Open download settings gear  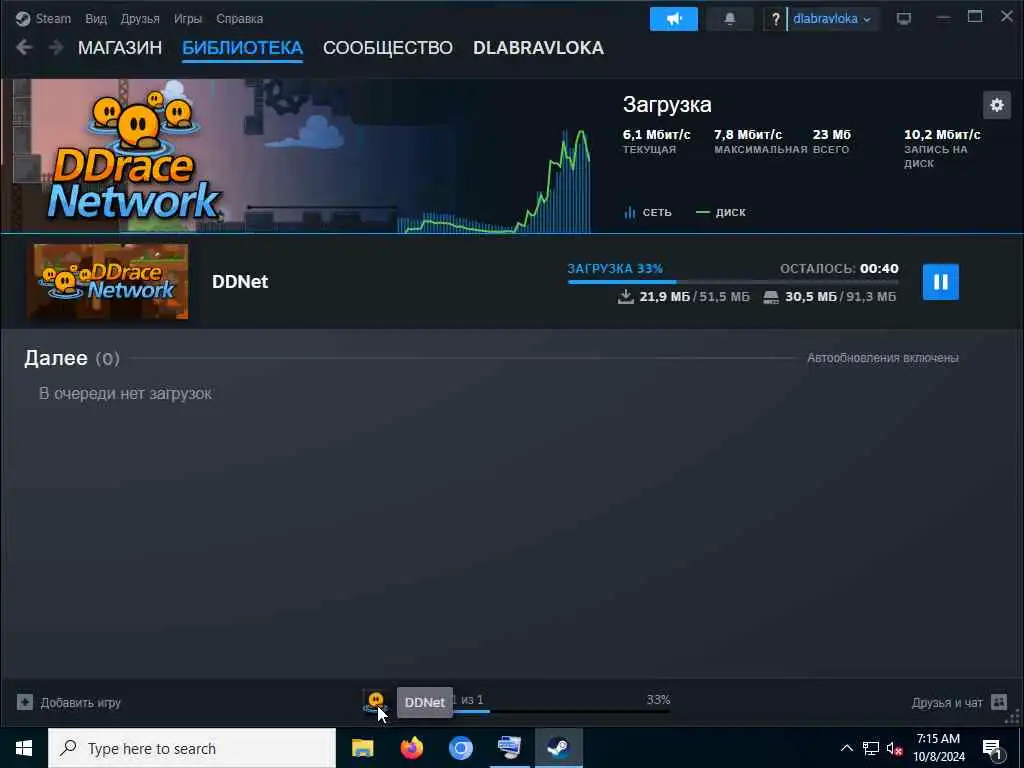[997, 104]
